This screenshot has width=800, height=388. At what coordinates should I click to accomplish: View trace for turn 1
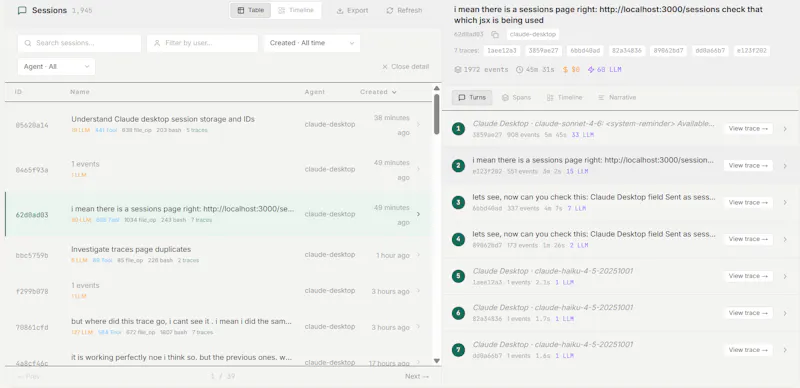pos(748,129)
